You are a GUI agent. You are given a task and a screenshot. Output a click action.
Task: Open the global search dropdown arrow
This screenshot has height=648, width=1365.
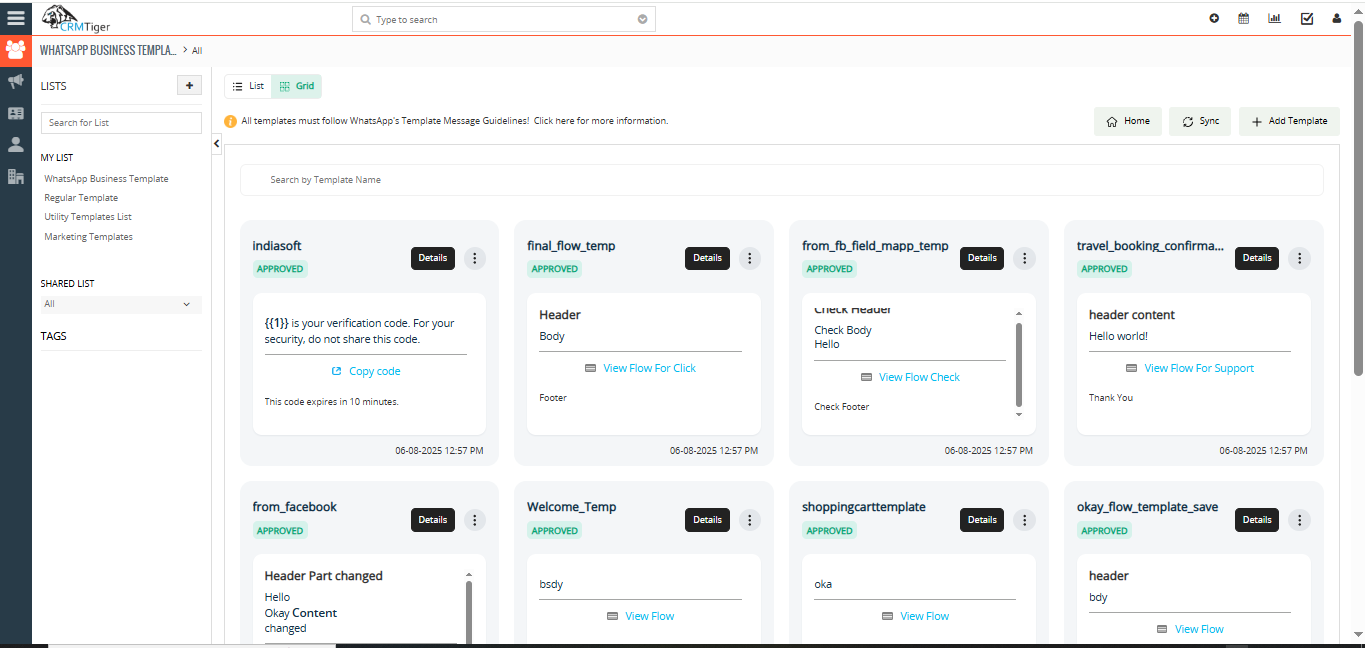click(643, 19)
